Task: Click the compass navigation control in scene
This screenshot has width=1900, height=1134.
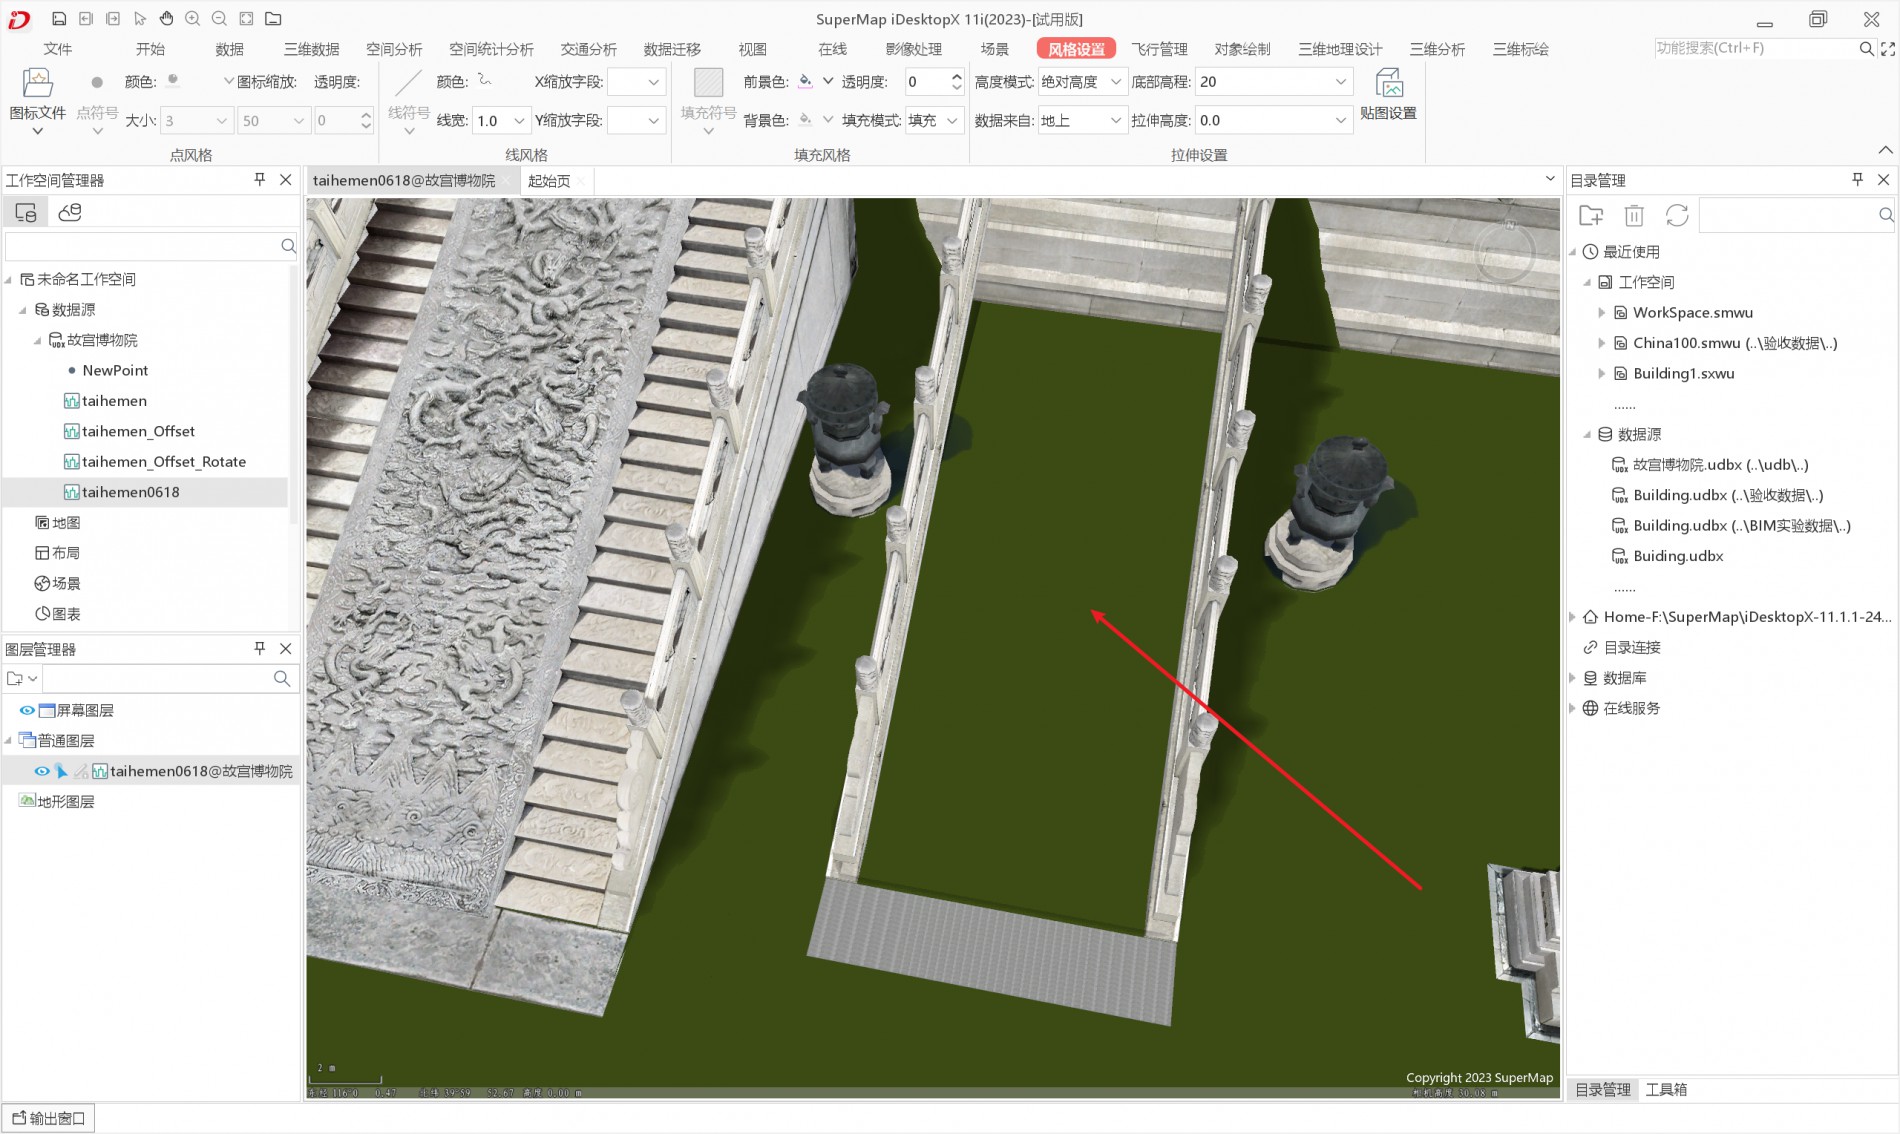Action: click(1506, 252)
